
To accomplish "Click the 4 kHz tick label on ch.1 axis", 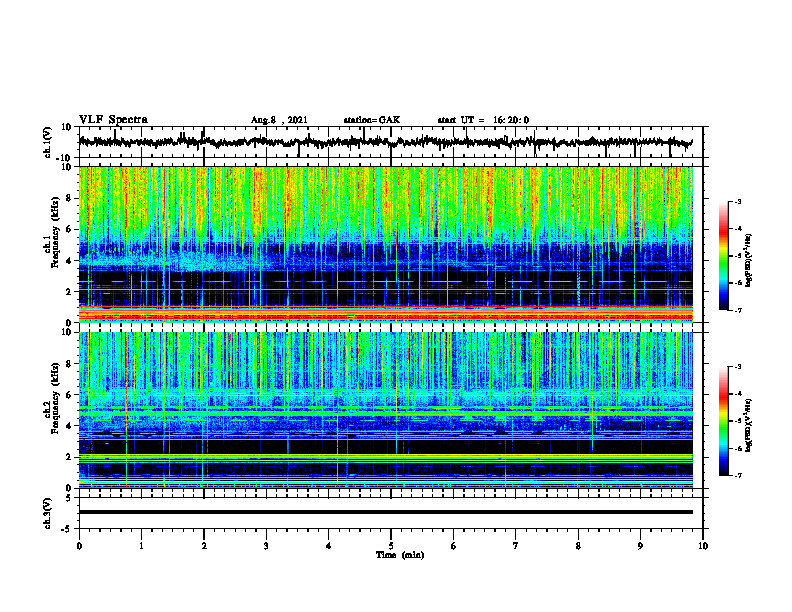I will [x=70, y=261].
